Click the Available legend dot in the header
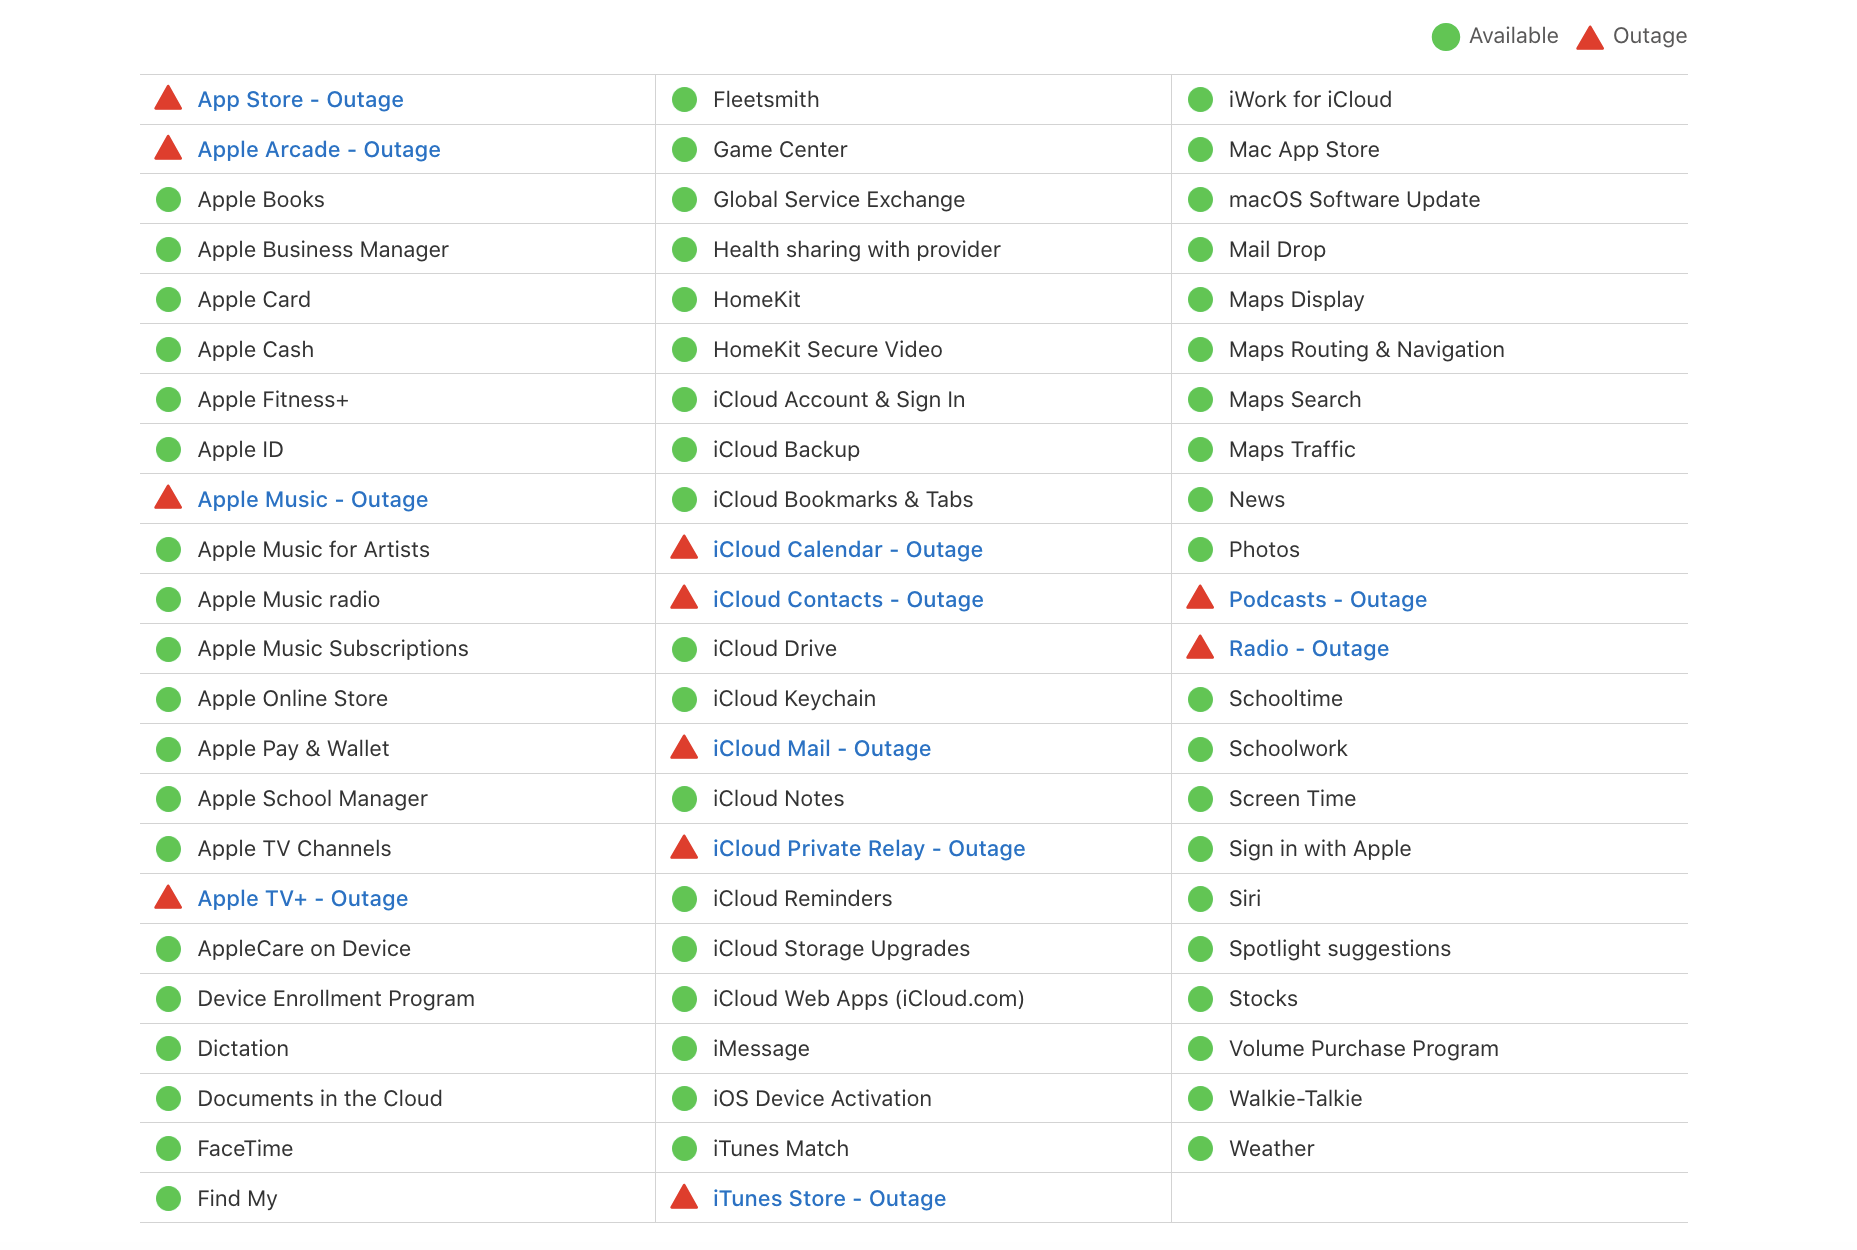The image size is (1857, 1250). pyautogui.click(x=1444, y=36)
